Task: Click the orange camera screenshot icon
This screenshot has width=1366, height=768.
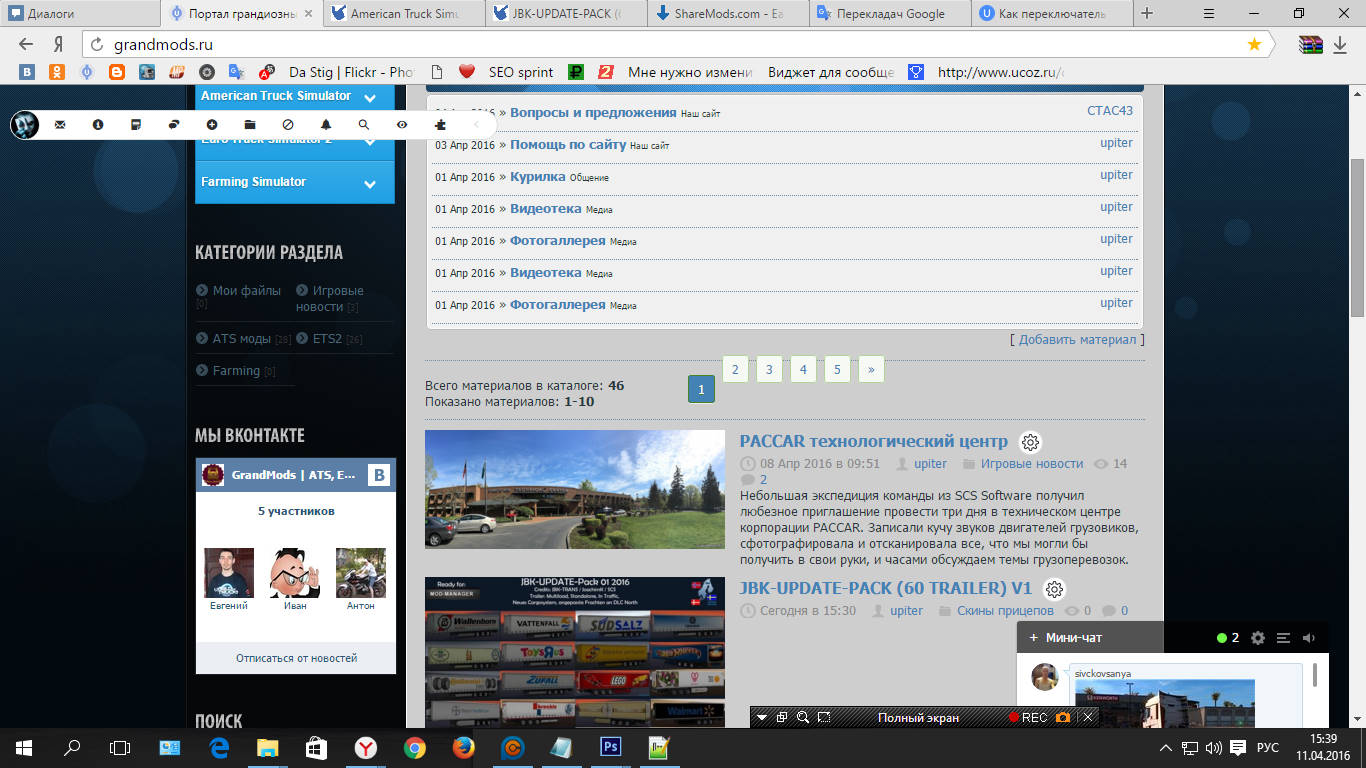Action: [1063, 717]
